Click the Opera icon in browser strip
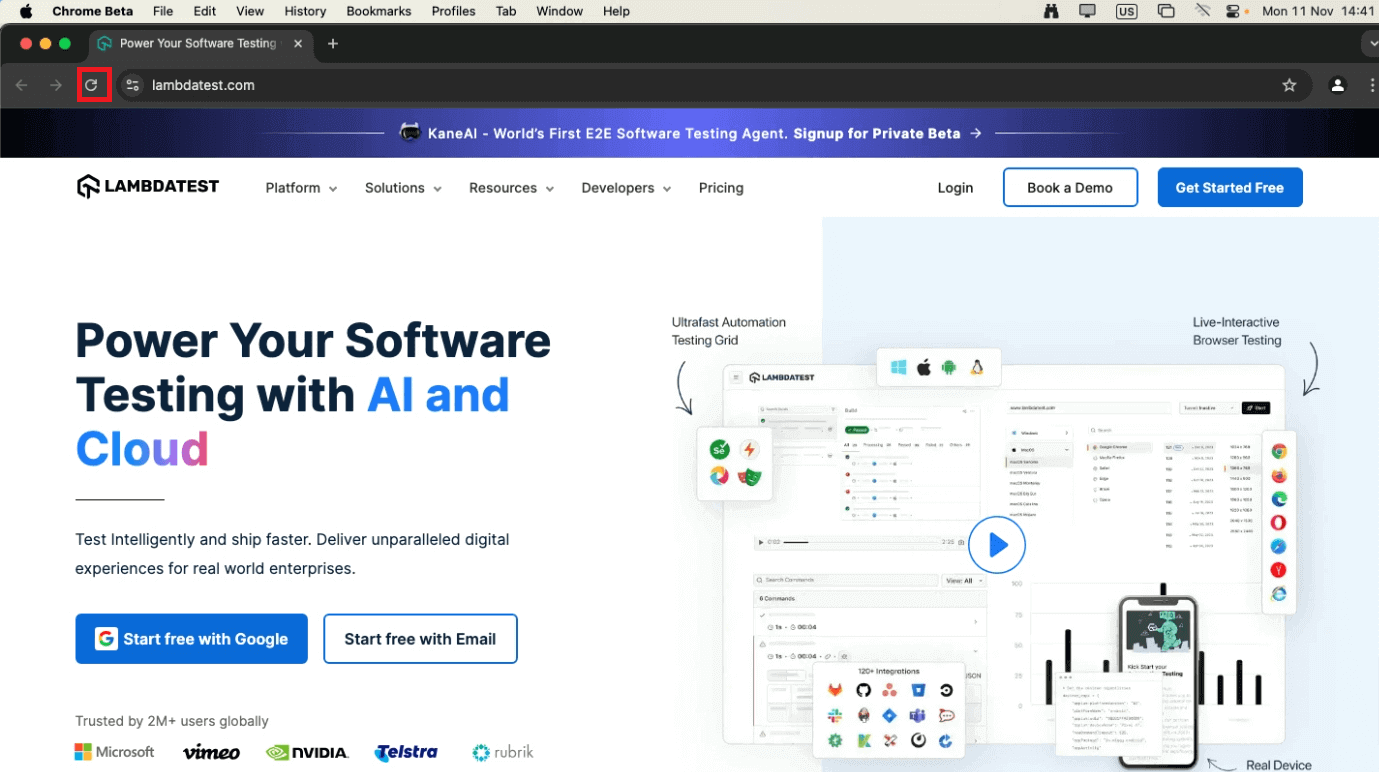 pos(1278,522)
